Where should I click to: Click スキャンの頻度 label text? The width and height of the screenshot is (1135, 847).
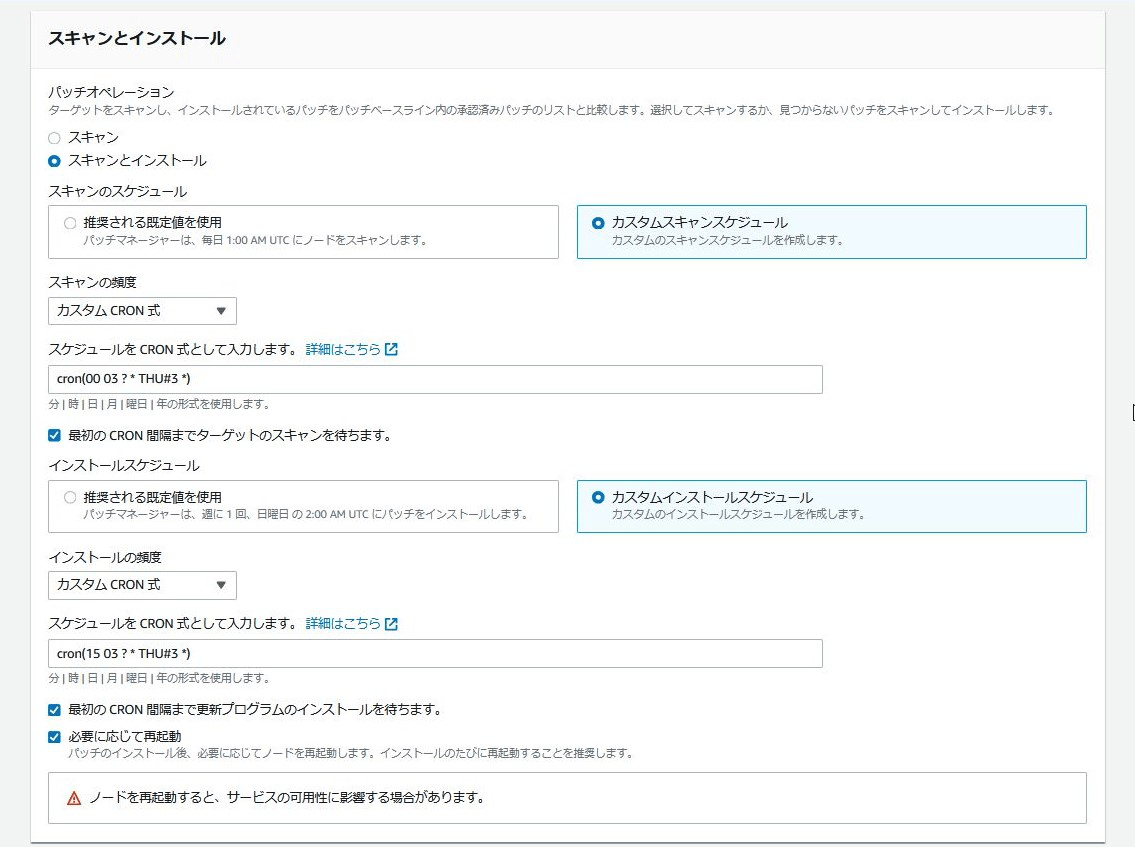[93, 282]
